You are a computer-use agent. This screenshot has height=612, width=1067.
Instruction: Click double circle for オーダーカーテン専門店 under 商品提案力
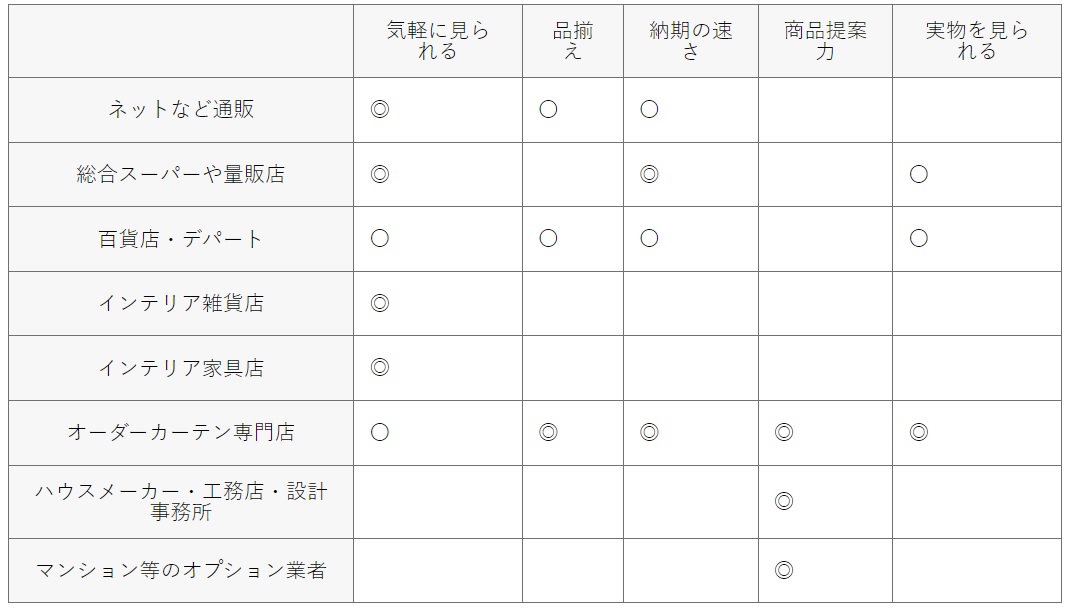point(784,432)
